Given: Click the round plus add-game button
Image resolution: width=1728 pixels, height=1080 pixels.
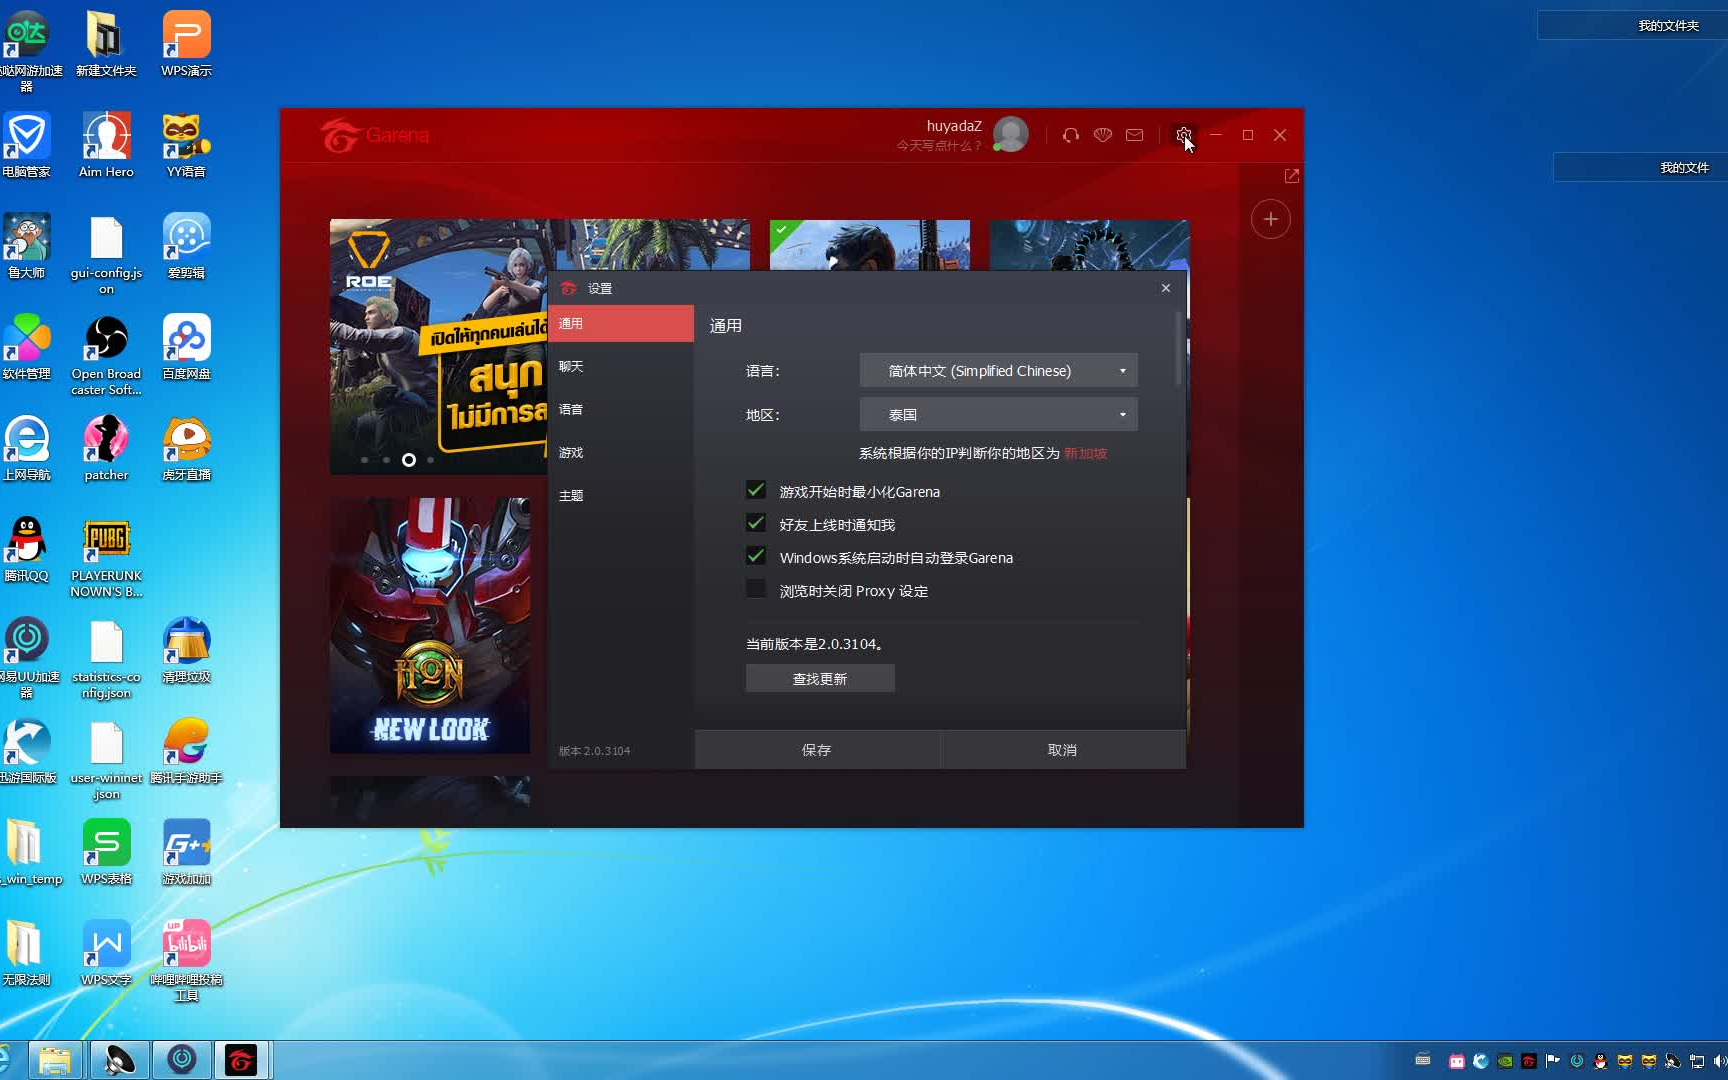Looking at the screenshot, I should click(1270, 219).
